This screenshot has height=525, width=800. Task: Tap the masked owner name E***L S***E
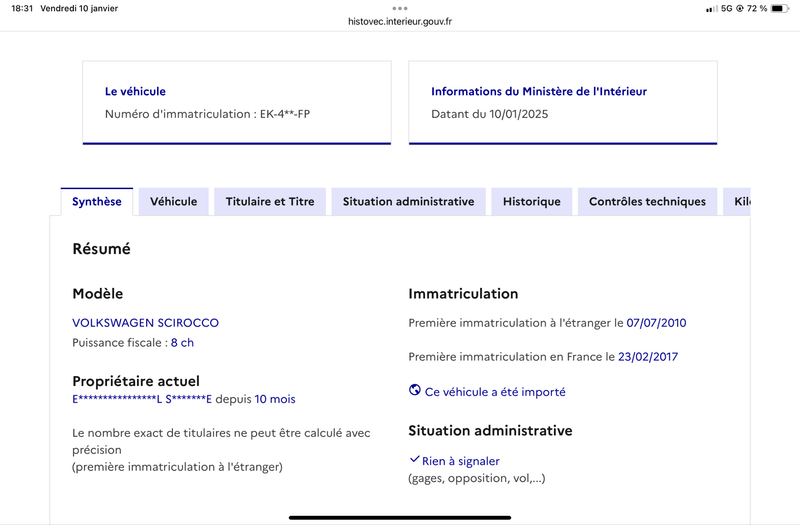[142, 399]
